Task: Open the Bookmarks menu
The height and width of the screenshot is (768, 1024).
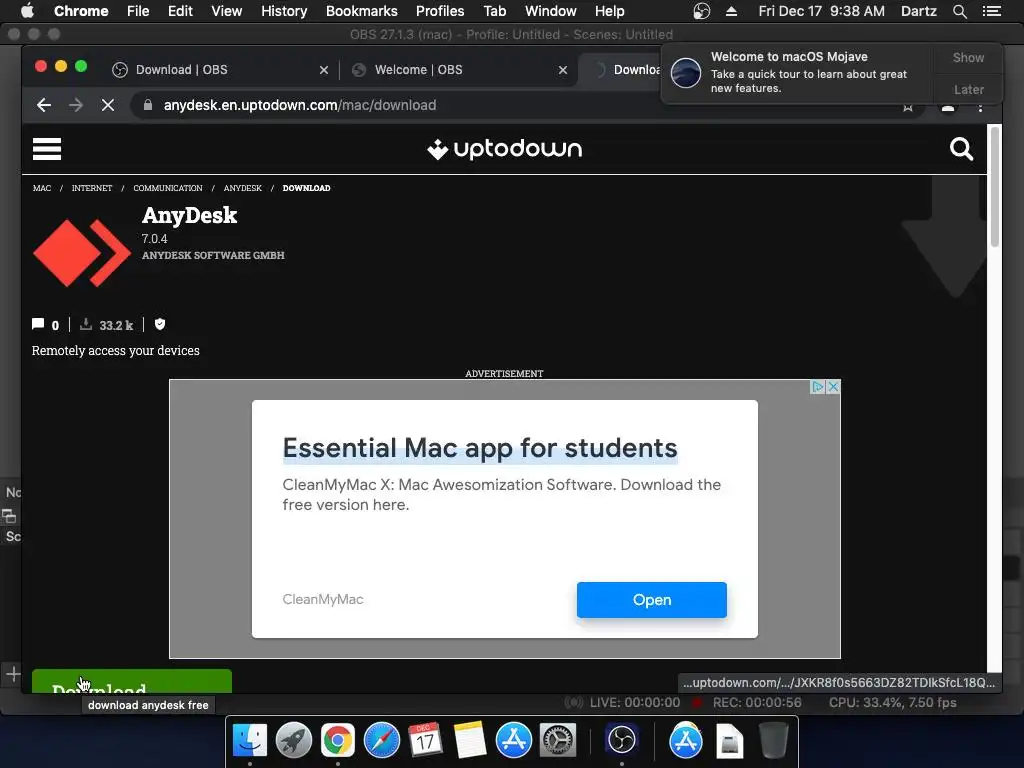Action: (x=362, y=11)
